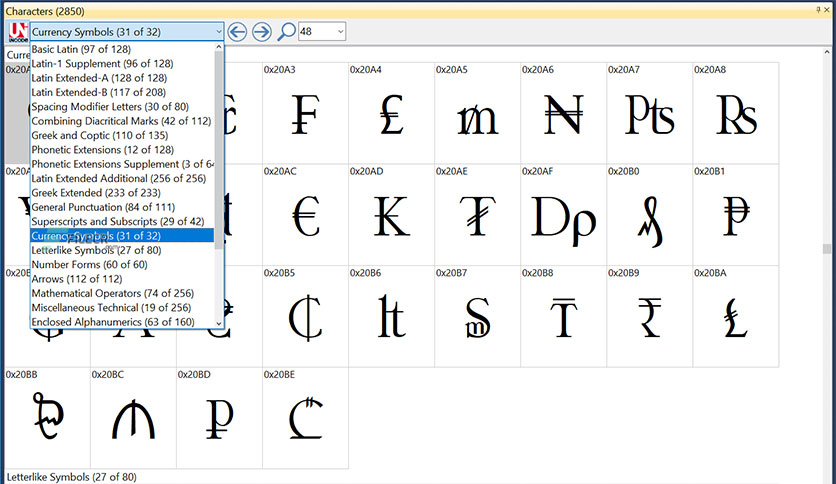Pick Mathematical Operators from the list
Screen dimensions: 836x484
(x=112, y=293)
